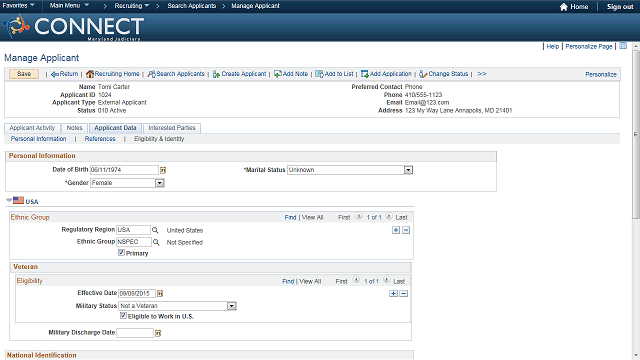This screenshot has width=640, height=360.
Task: Open the Gender dropdown
Action: (x=160, y=183)
